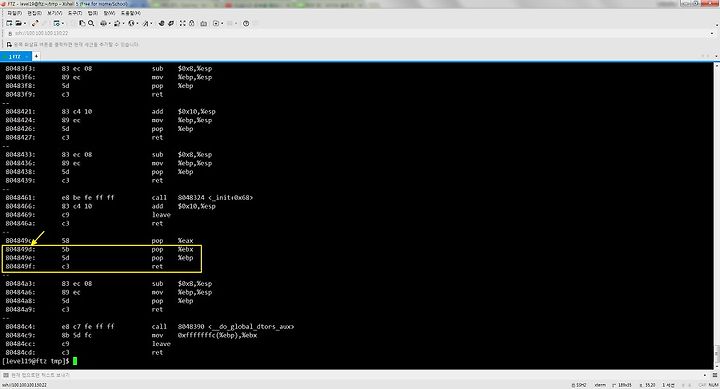
Task: Click the Full screen toolbar icon
Action: coord(182,23)
